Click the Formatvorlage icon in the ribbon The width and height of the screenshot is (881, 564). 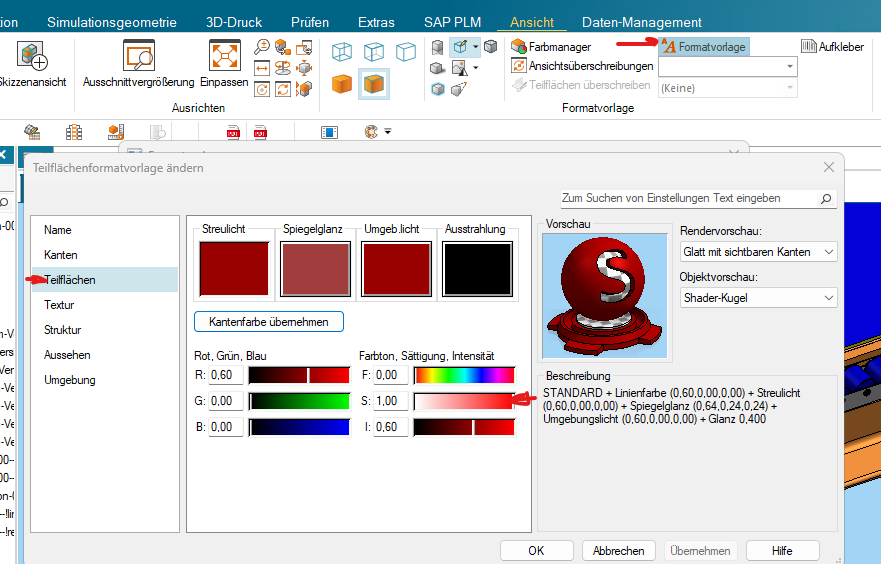point(668,47)
